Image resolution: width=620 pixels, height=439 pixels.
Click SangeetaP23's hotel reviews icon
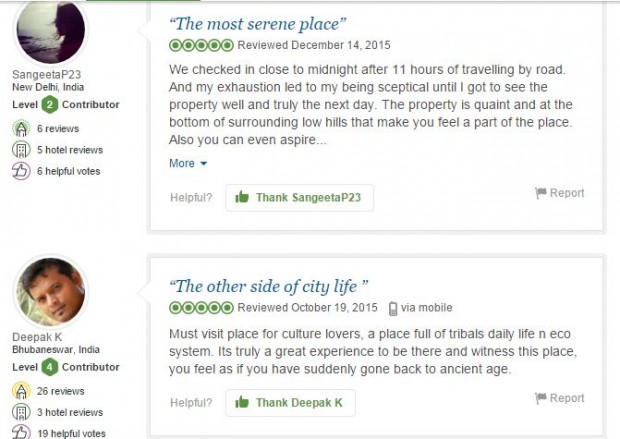(x=21, y=149)
